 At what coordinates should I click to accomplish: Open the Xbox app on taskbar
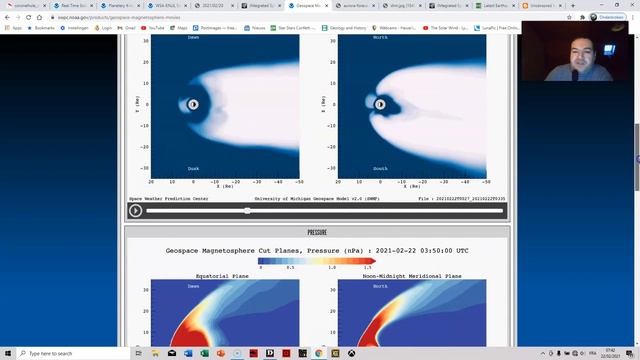click(351, 353)
